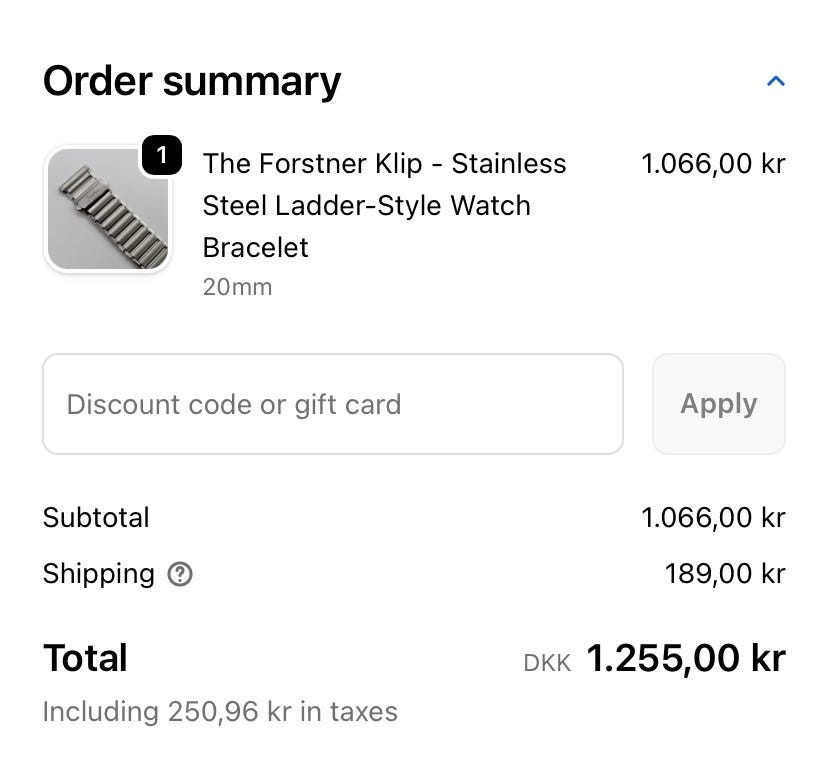Click the Including 250,96 kr in taxes note
The height and width of the screenshot is (759, 828).
220,712
